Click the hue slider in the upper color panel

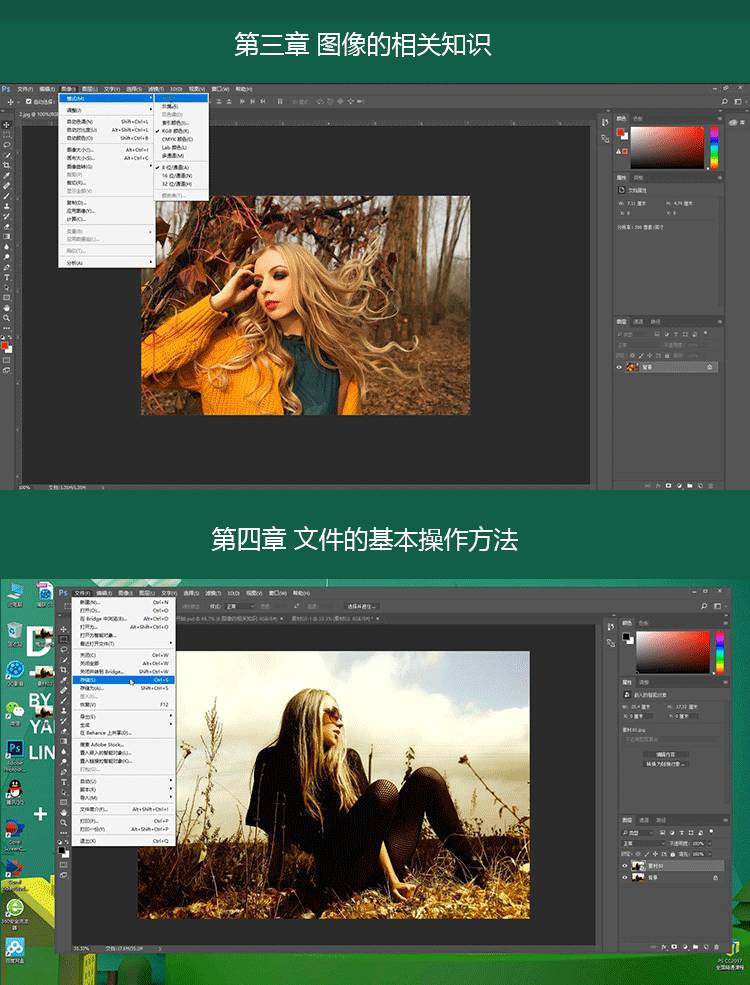coord(714,148)
